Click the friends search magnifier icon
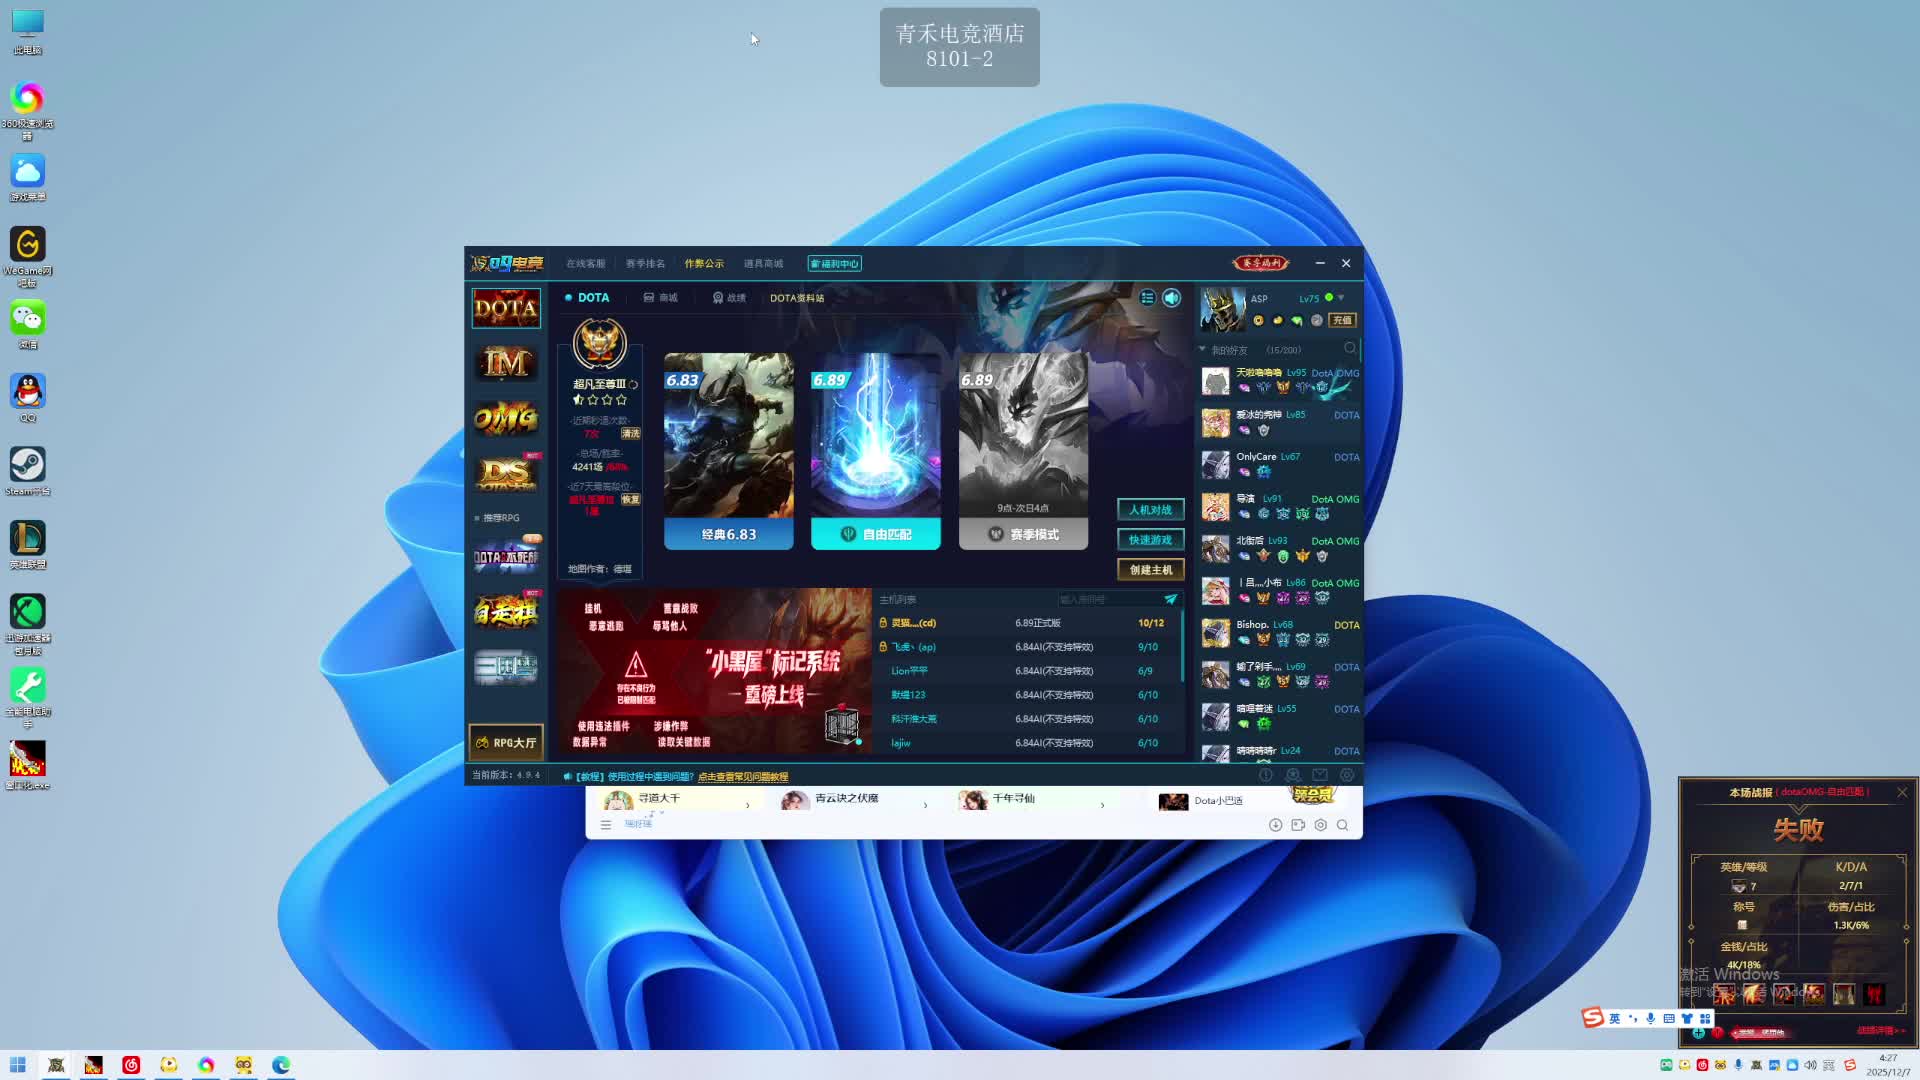The width and height of the screenshot is (1920, 1080). (1350, 349)
